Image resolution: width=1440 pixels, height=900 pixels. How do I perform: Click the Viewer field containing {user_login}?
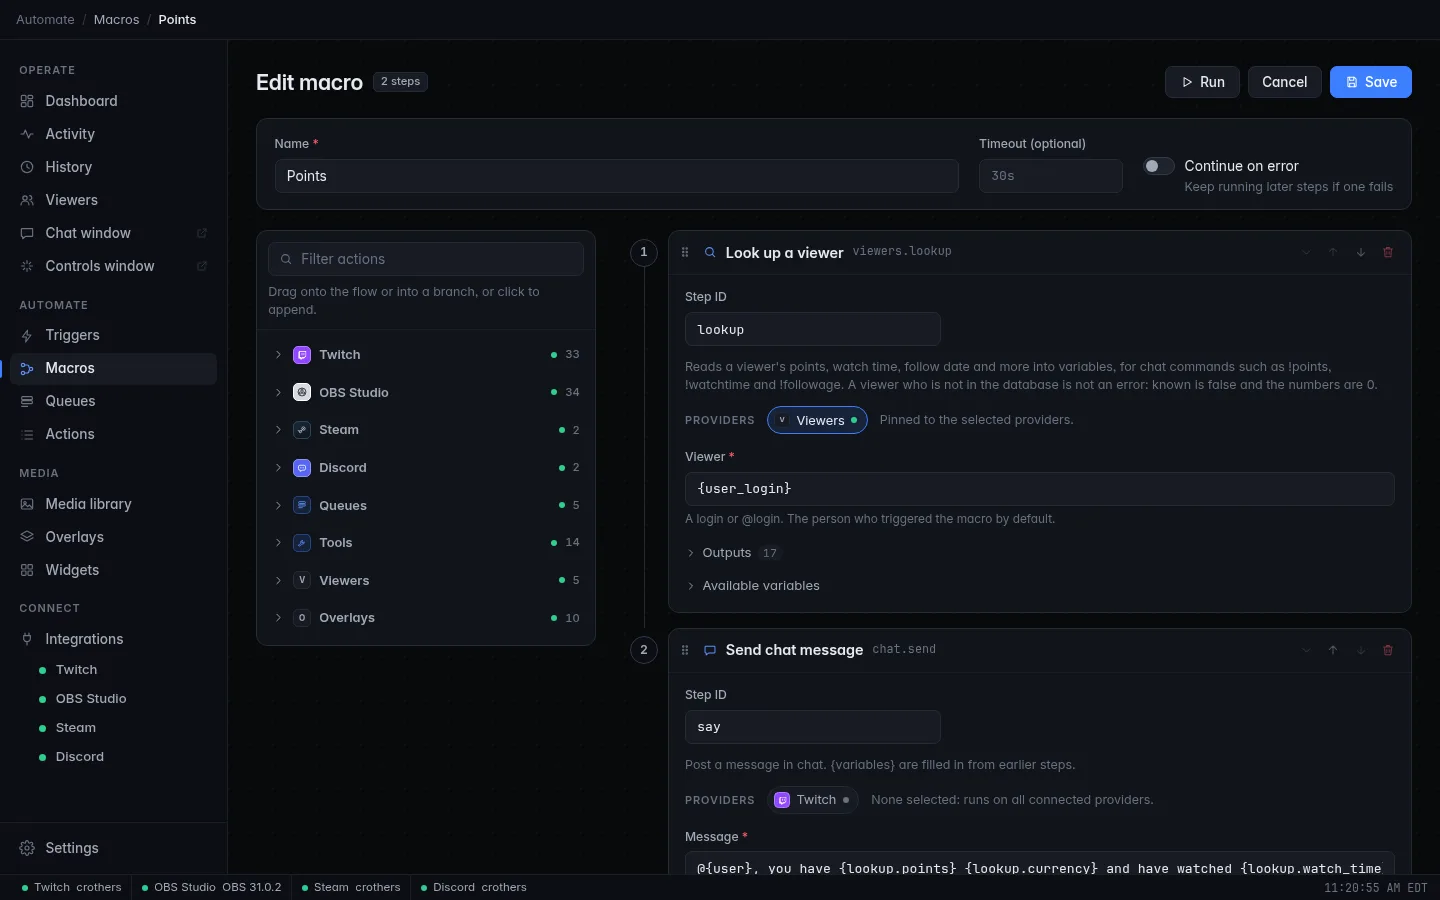coord(1040,489)
